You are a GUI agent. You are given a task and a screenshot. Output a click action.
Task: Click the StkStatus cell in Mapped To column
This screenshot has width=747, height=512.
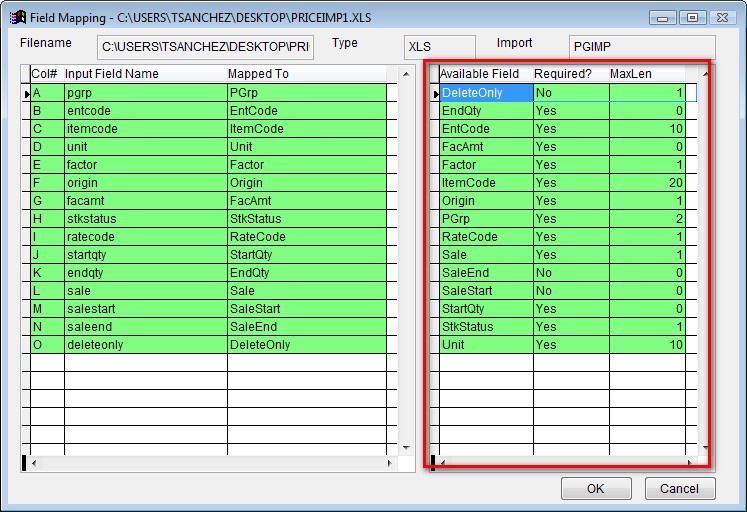click(x=307, y=219)
